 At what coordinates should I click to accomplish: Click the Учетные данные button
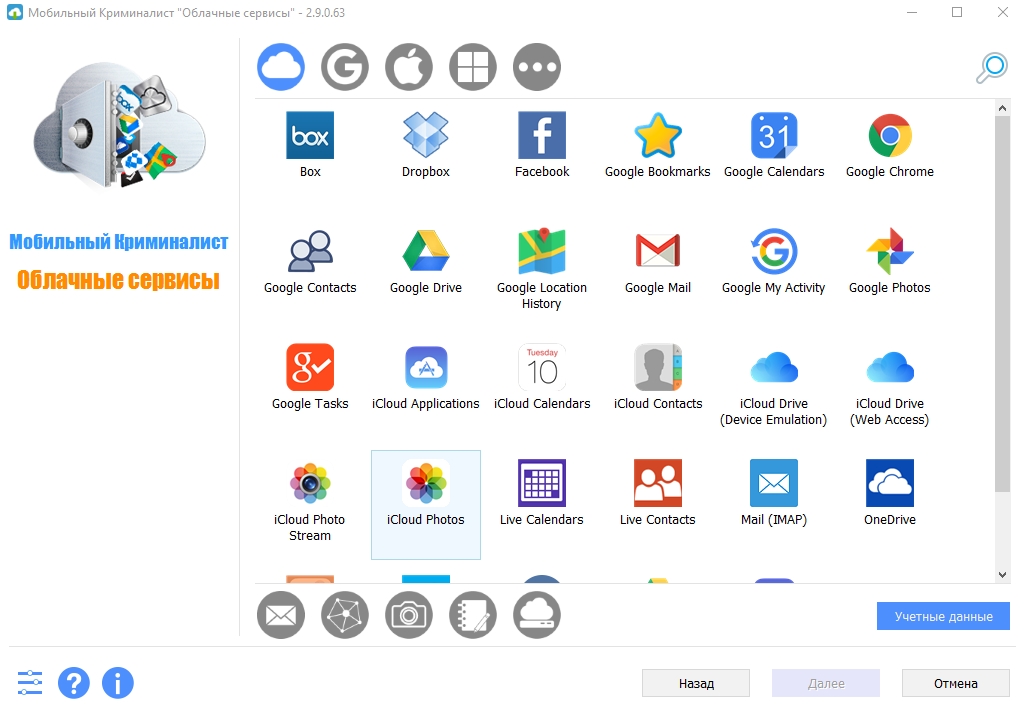coord(943,616)
